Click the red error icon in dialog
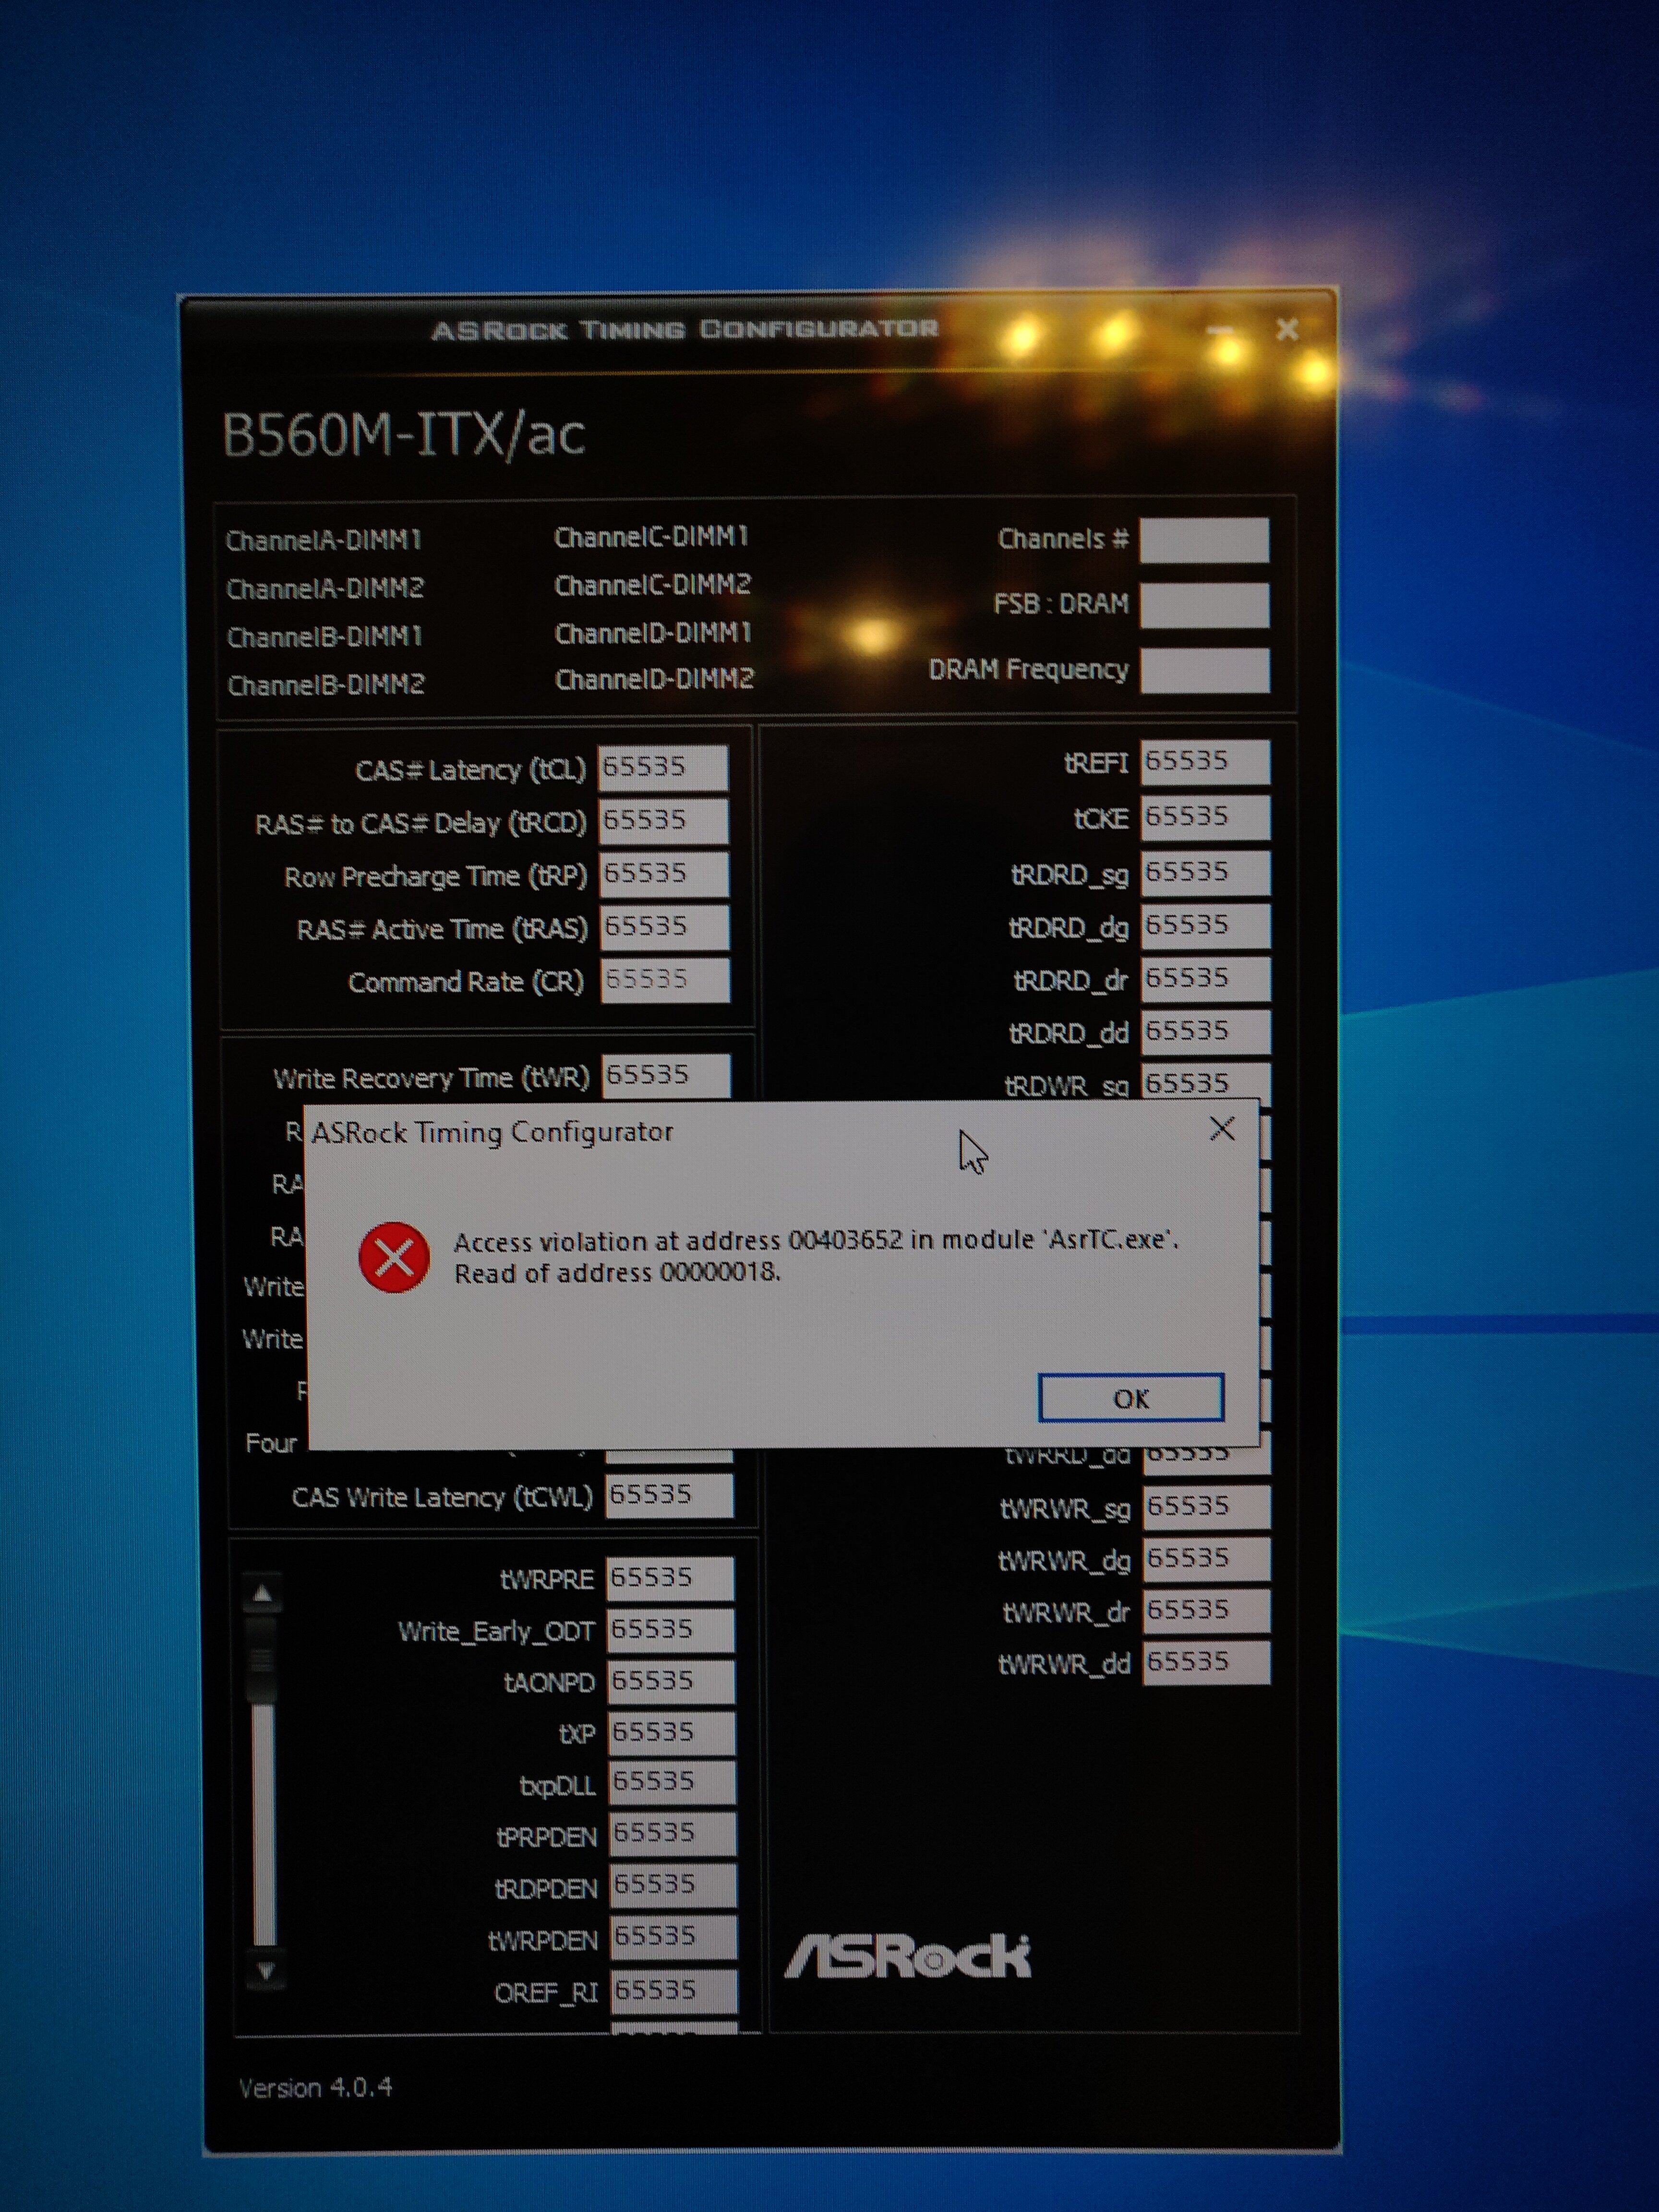The height and width of the screenshot is (2212, 1659). pos(394,1257)
